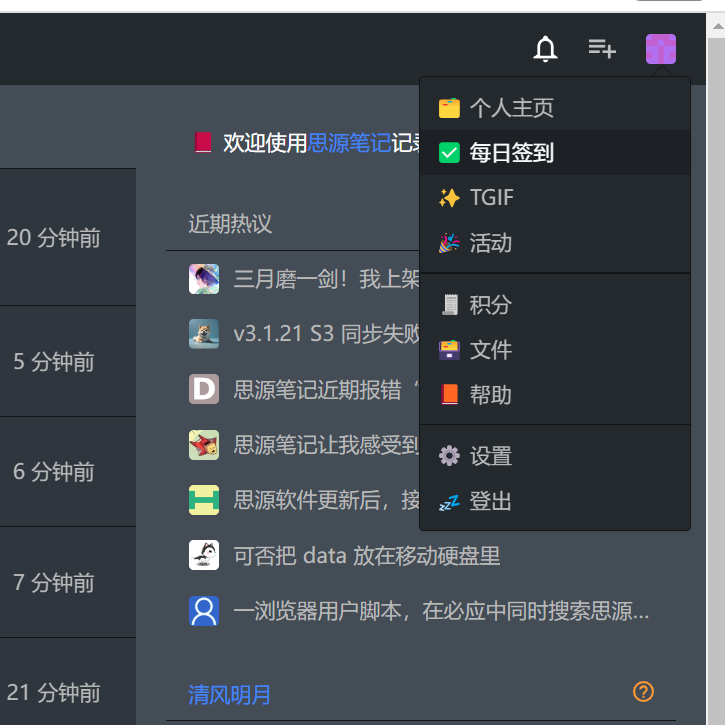The width and height of the screenshot is (725, 725).
Task: Open TGIF from the user menu
Action: tap(555, 197)
